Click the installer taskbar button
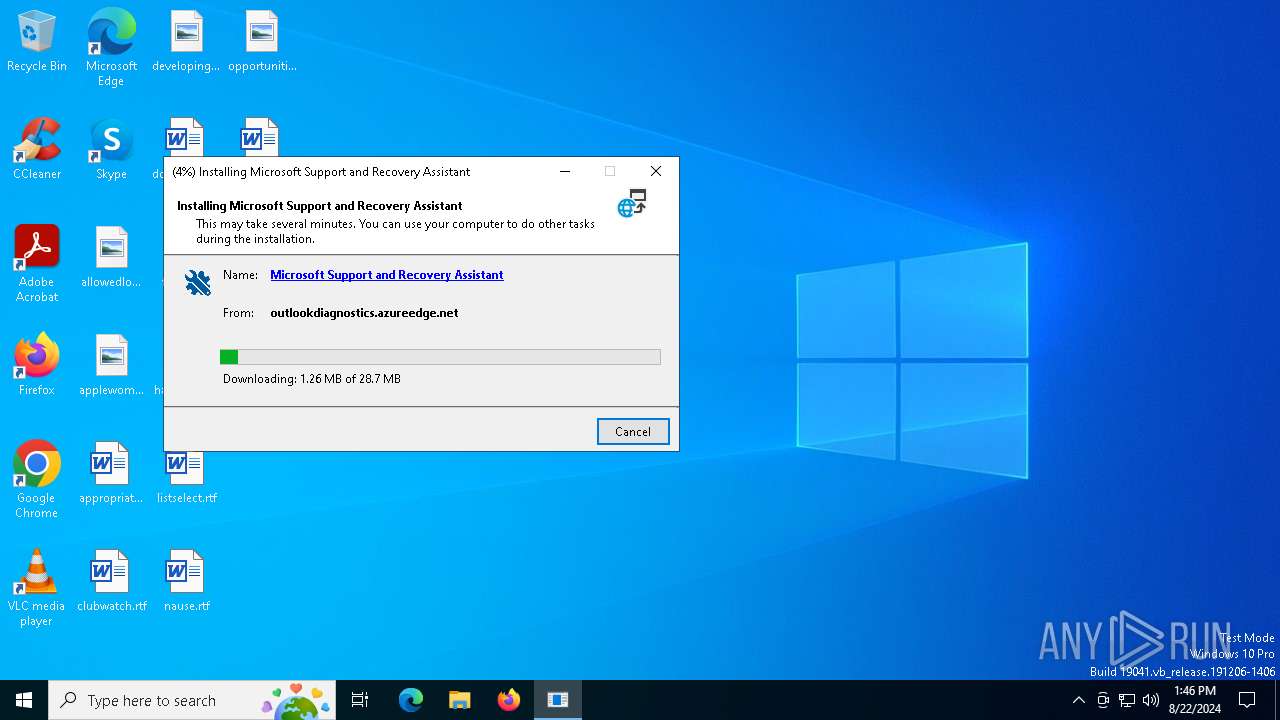1280x720 pixels. [558, 700]
